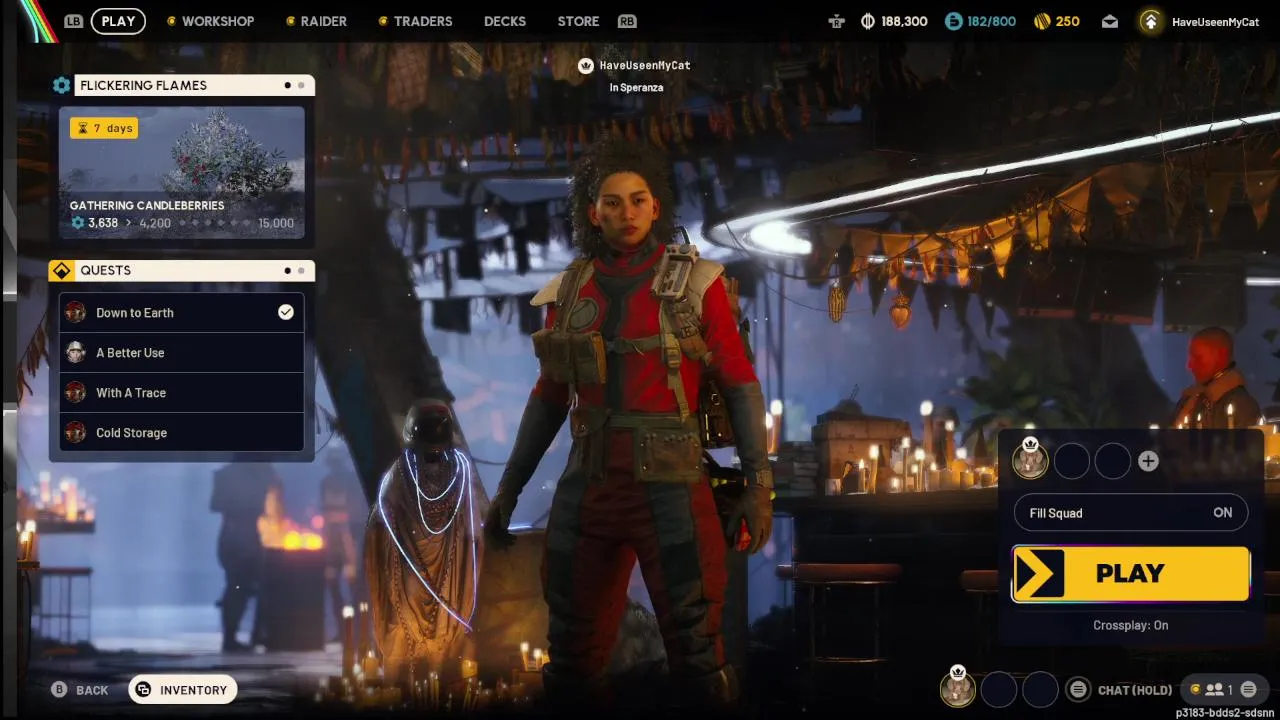The image size is (1280, 720).
Task: Click the B BACK button
Action: point(80,690)
